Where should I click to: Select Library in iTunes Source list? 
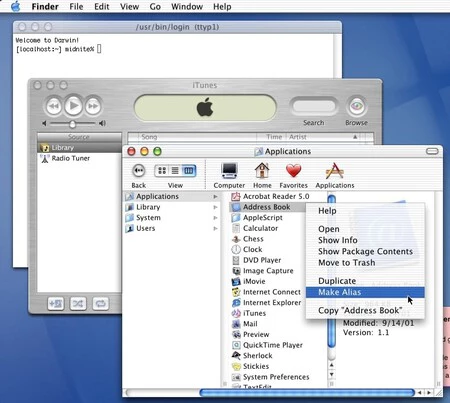click(x=79, y=148)
